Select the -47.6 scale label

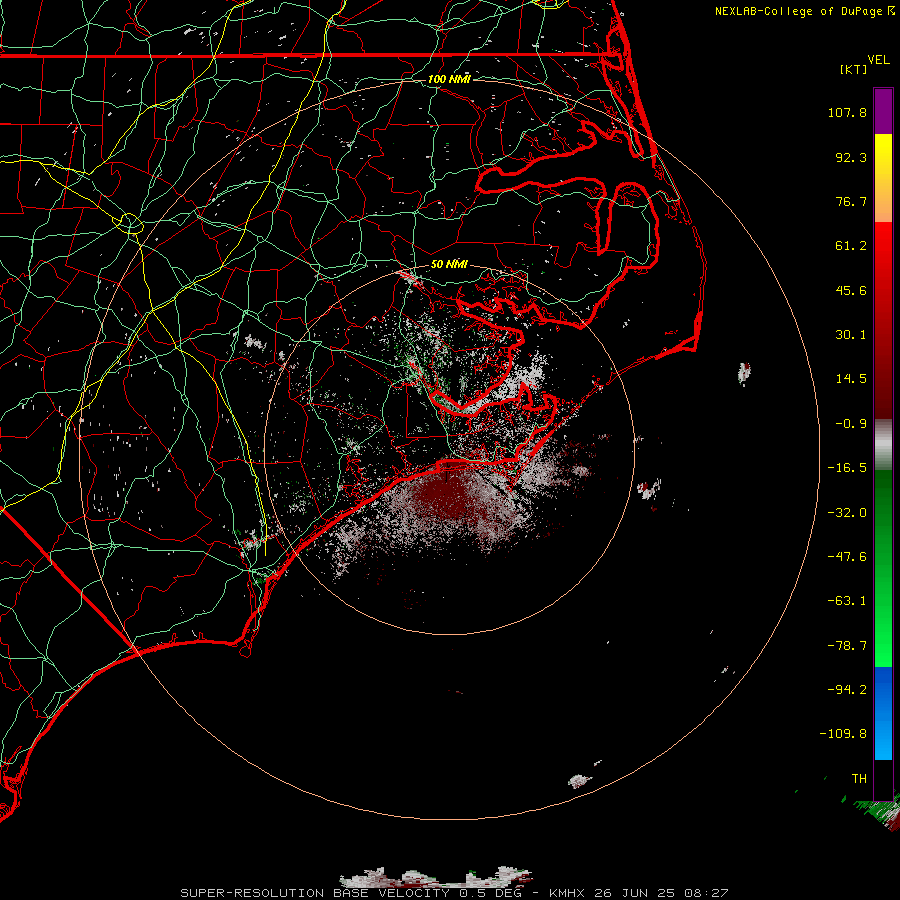point(847,557)
